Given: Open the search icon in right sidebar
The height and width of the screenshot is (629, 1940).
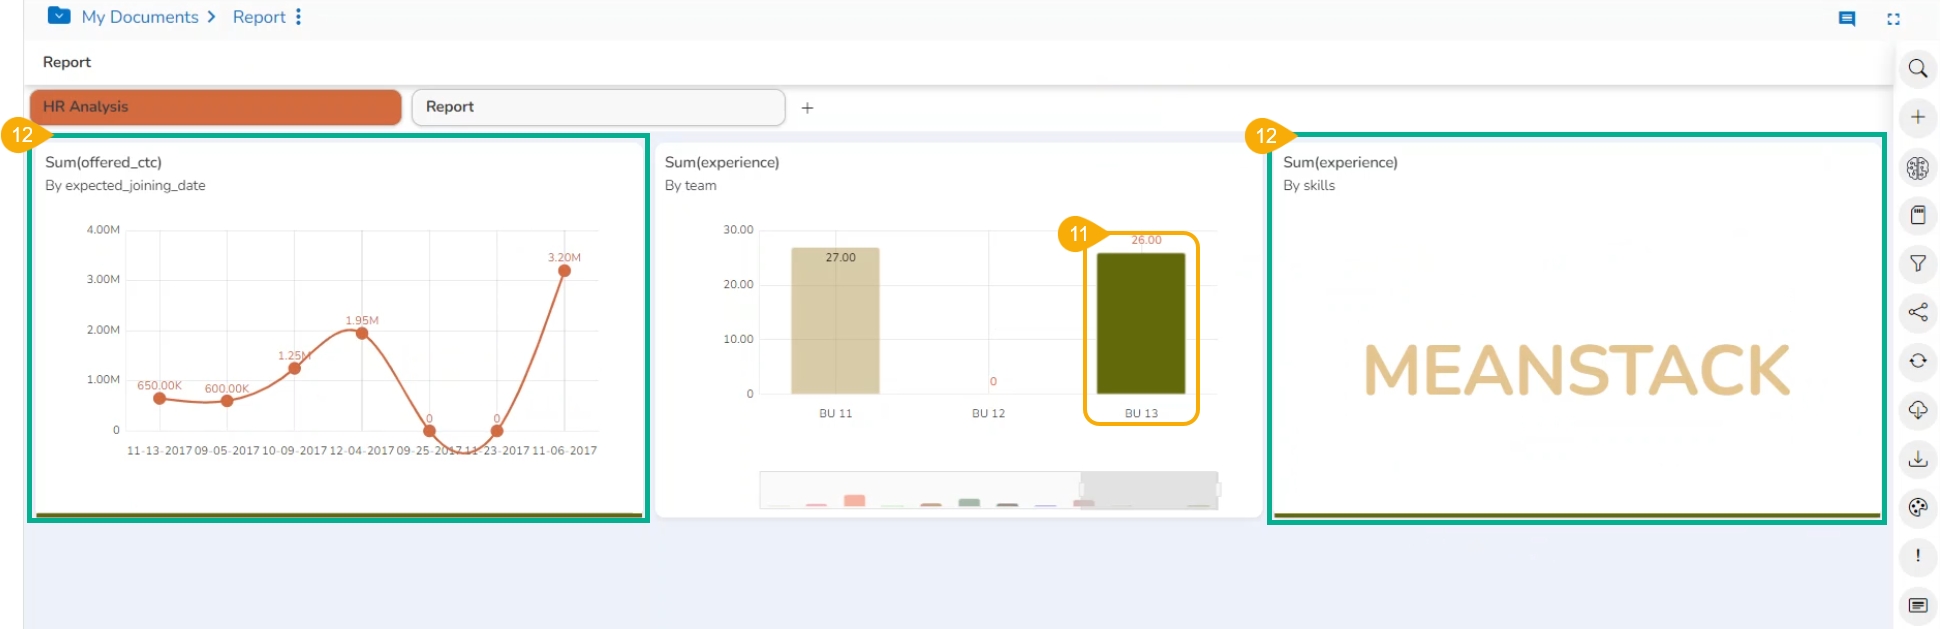Looking at the screenshot, I should 1917,69.
